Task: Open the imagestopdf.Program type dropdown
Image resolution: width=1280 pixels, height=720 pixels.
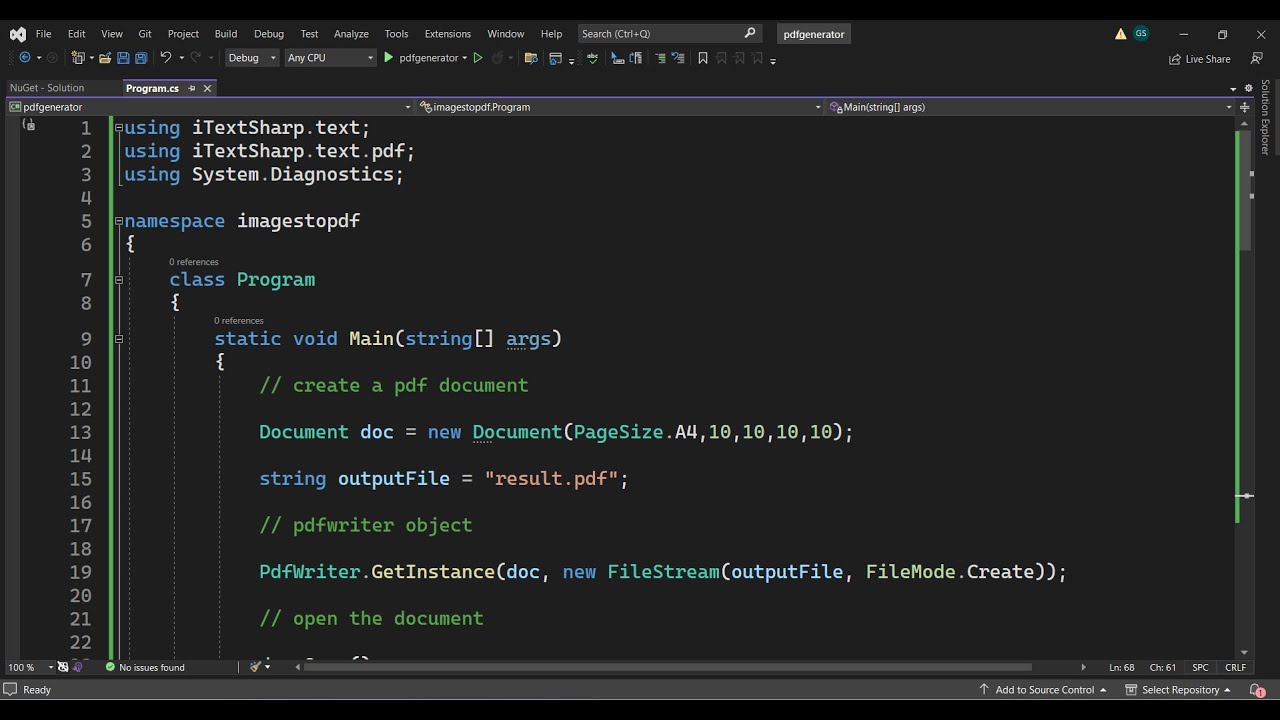Action: coord(620,107)
